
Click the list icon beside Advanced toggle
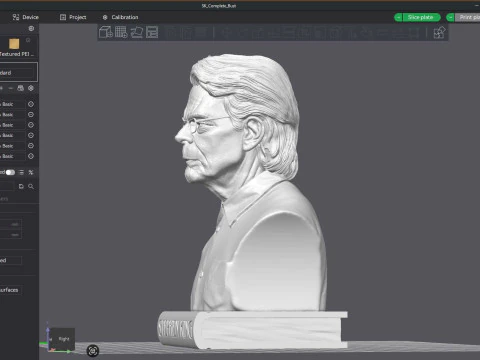click(22, 172)
